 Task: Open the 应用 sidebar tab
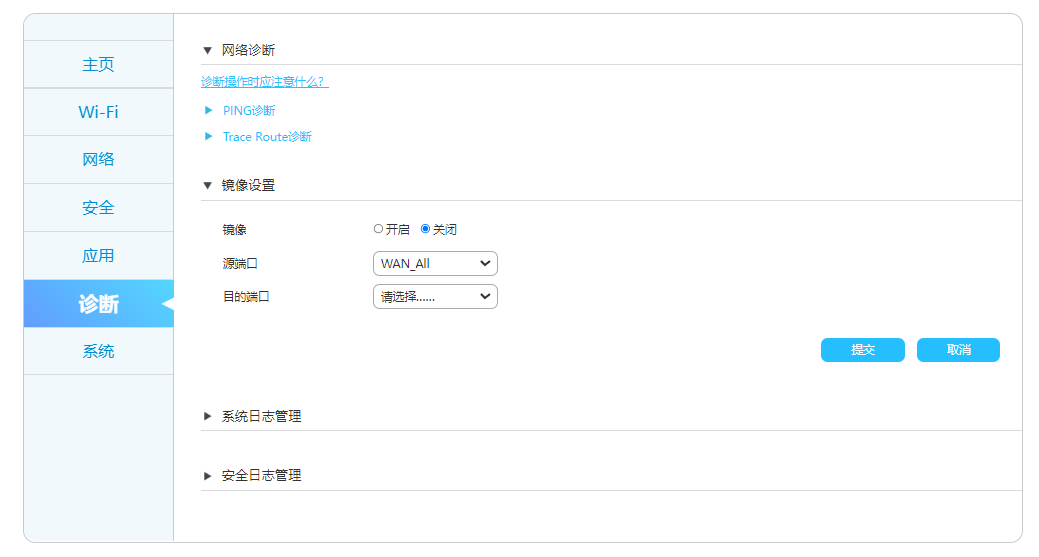coord(99,256)
